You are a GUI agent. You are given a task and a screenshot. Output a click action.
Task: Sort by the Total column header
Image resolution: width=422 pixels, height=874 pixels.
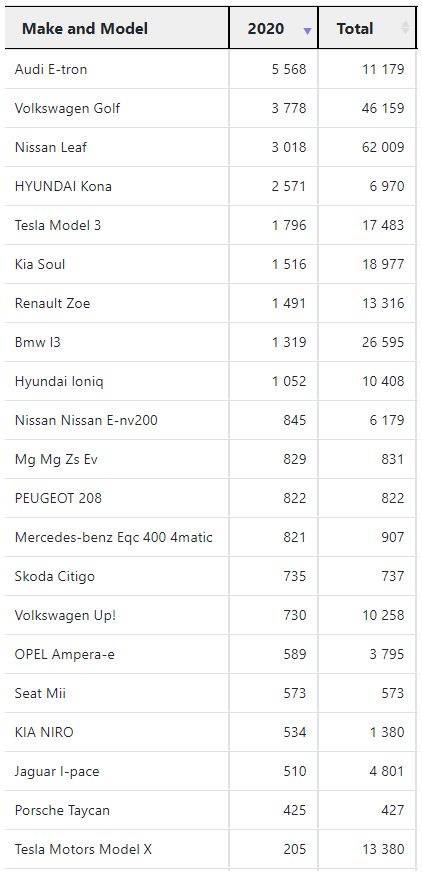click(367, 28)
